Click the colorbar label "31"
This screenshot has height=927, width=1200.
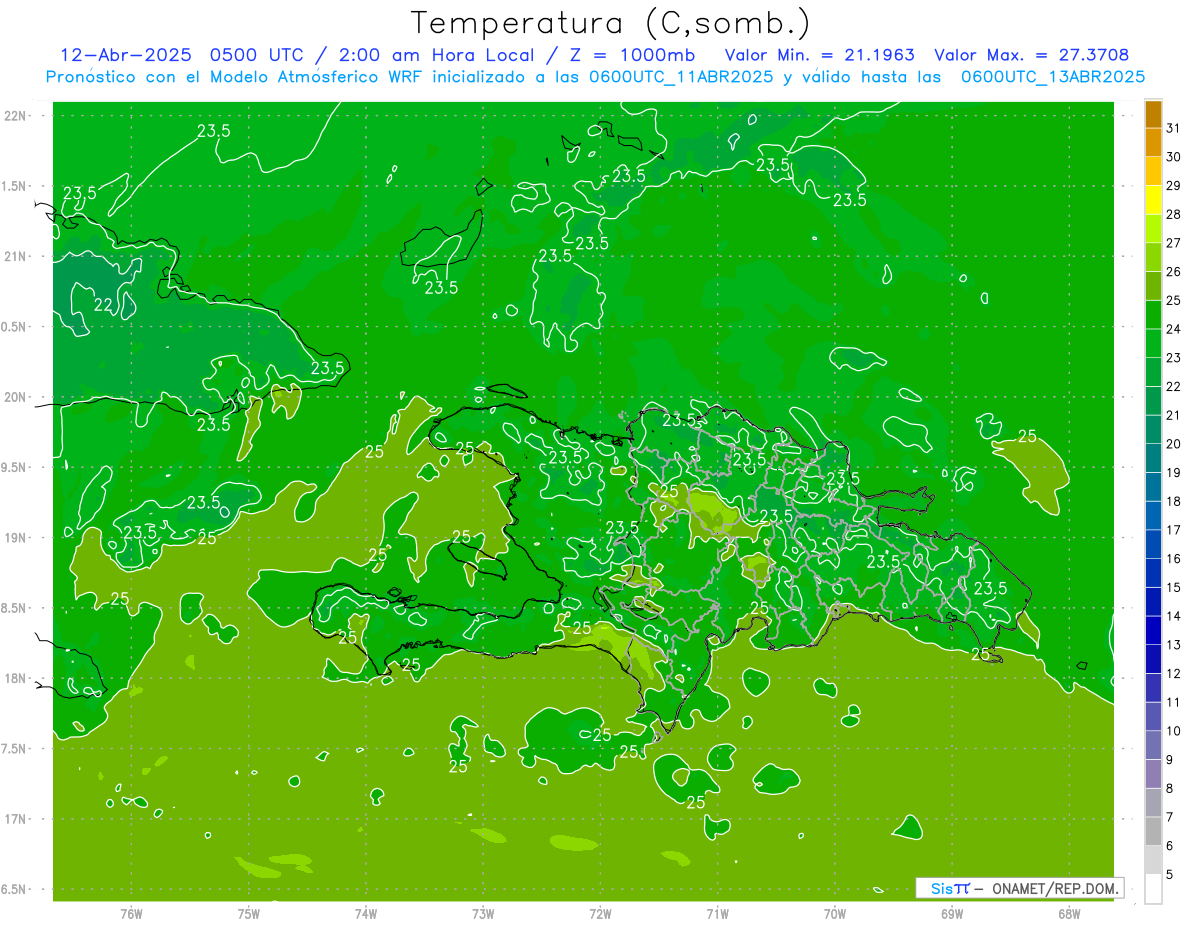click(1174, 128)
